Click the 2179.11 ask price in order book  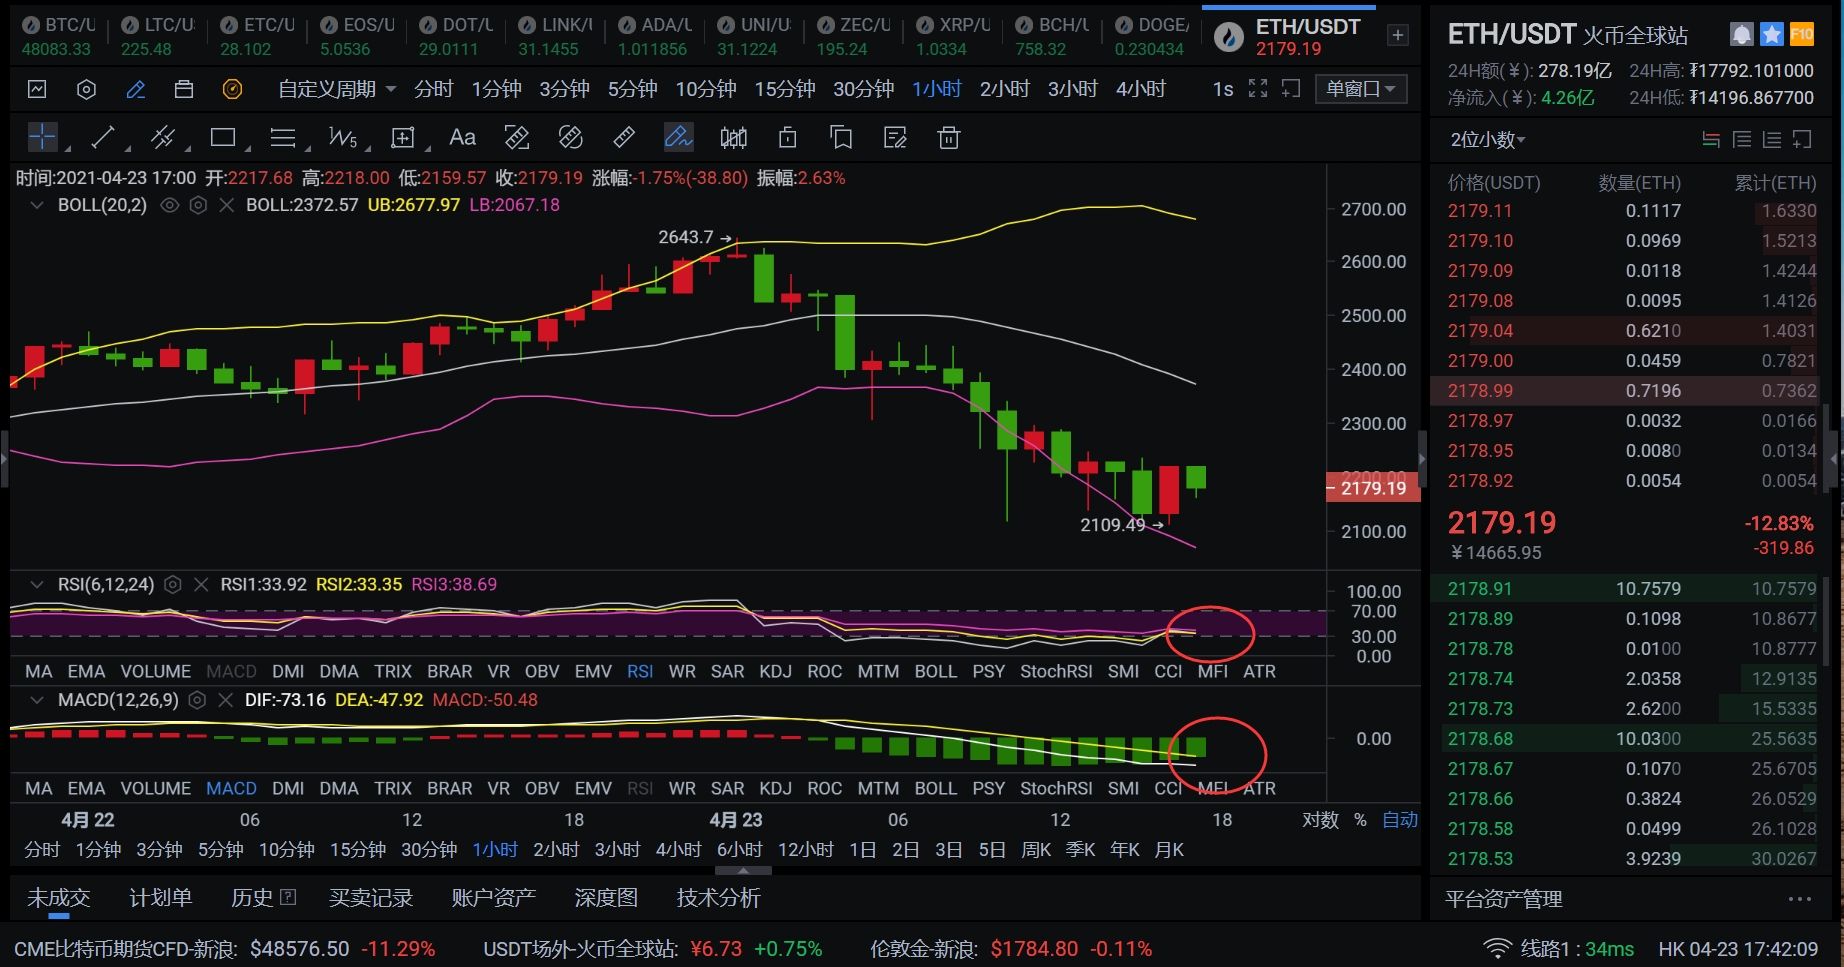click(1480, 211)
